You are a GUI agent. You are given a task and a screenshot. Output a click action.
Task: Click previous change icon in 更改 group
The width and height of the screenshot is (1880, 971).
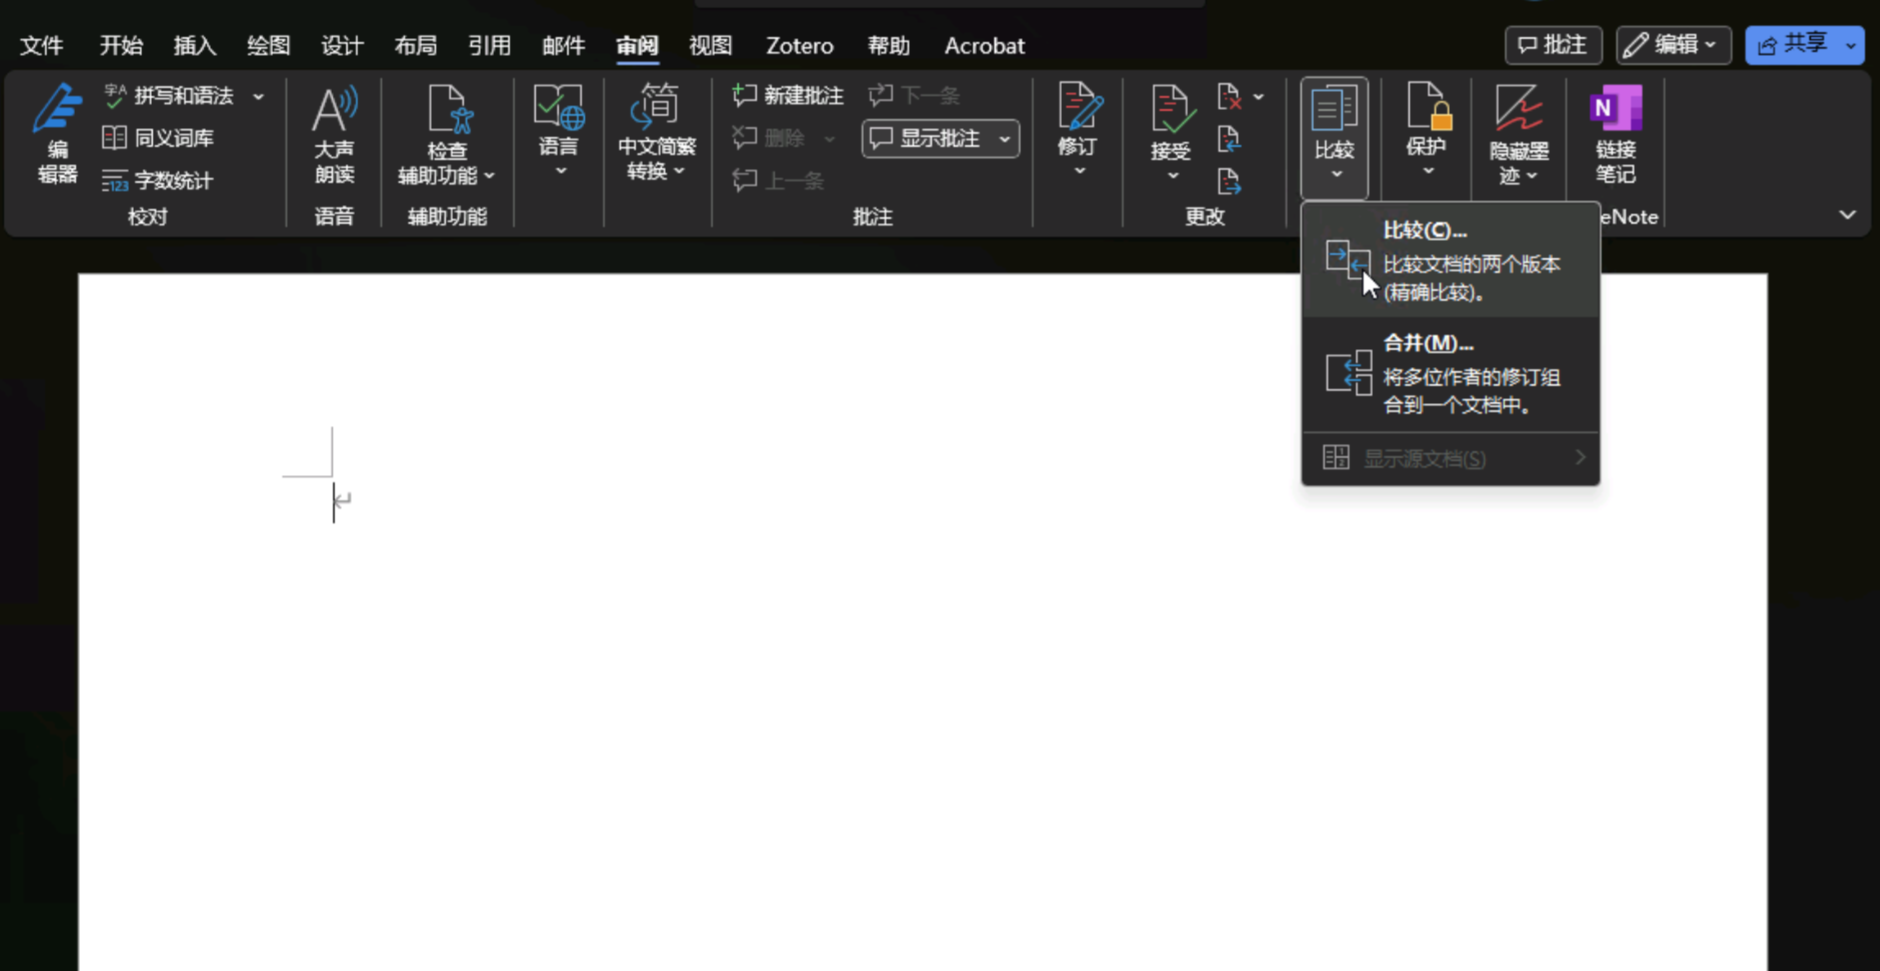(1230, 139)
